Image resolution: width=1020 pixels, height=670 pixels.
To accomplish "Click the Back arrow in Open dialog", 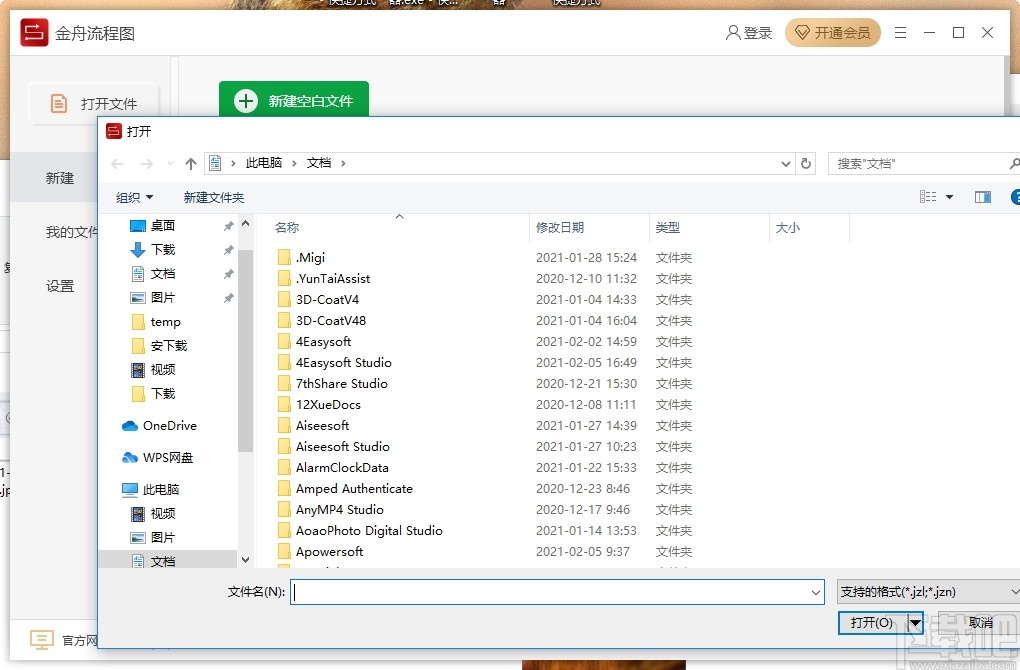I will pyautogui.click(x=117, y=164).
